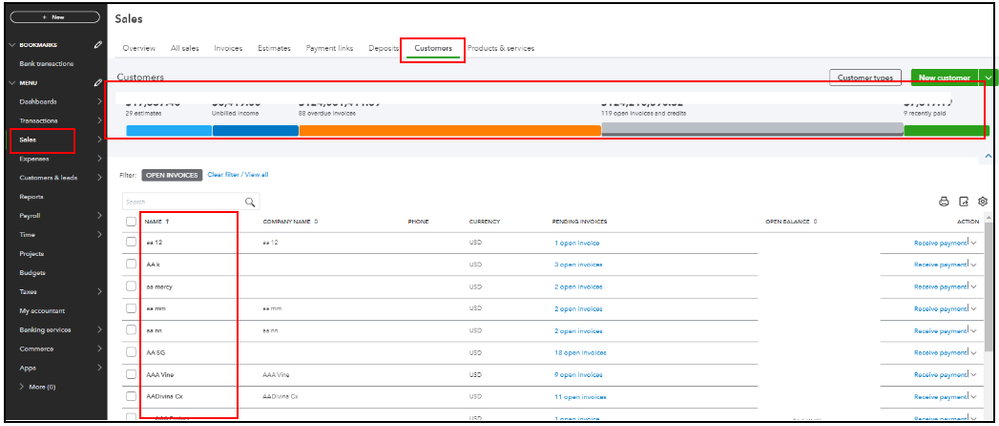Click Receive payment for AAA Vine
Screen dimensions: 999x426
tap(940, 374)
